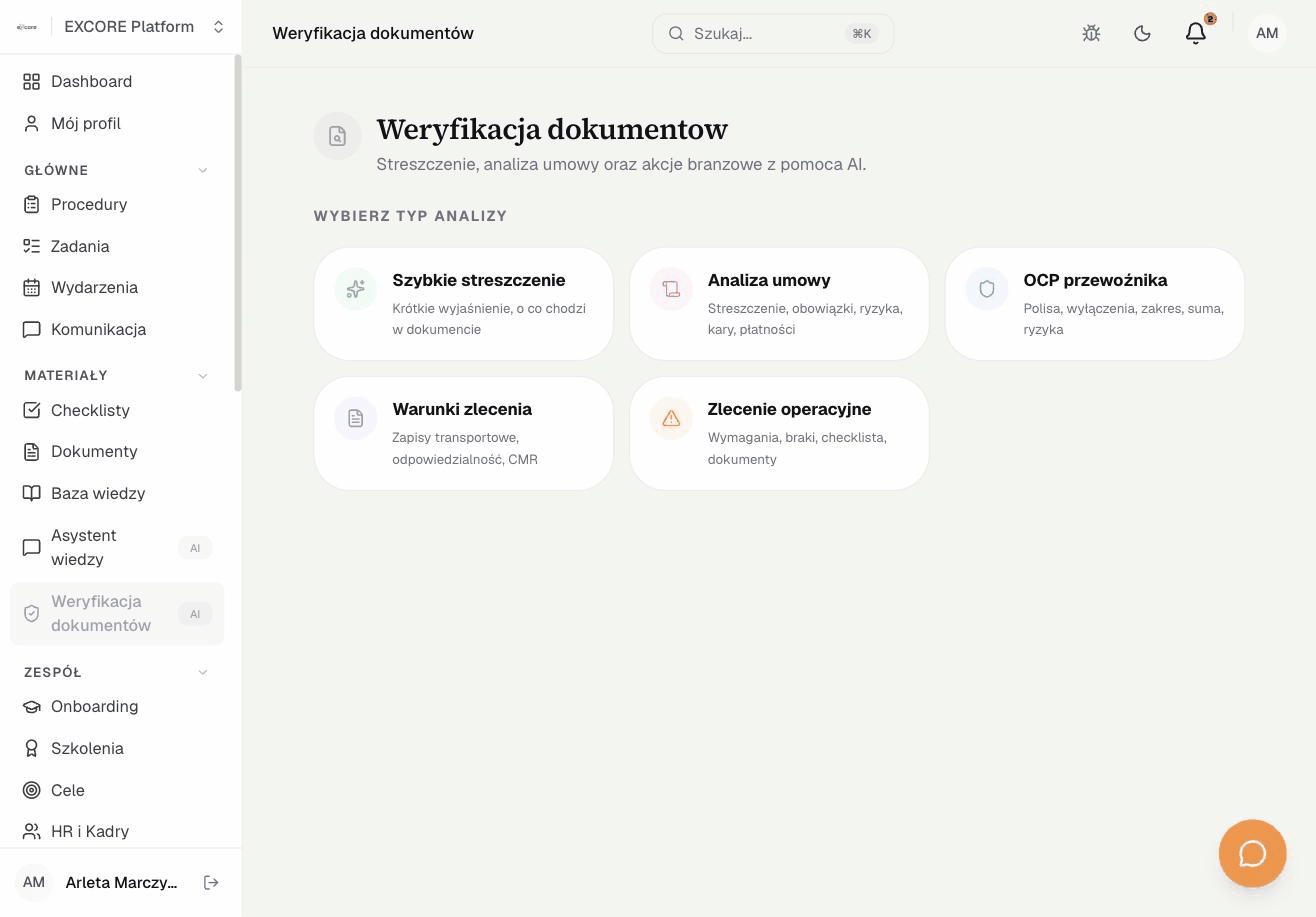Open notifications bell
This screenshot has height=917, width=1316.
click(1195, 33)
